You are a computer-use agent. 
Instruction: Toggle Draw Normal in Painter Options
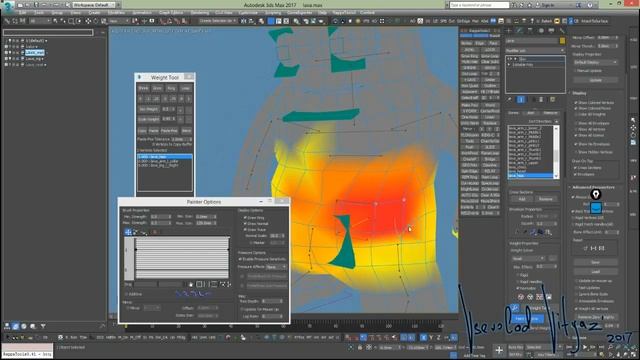coord(245,224)
